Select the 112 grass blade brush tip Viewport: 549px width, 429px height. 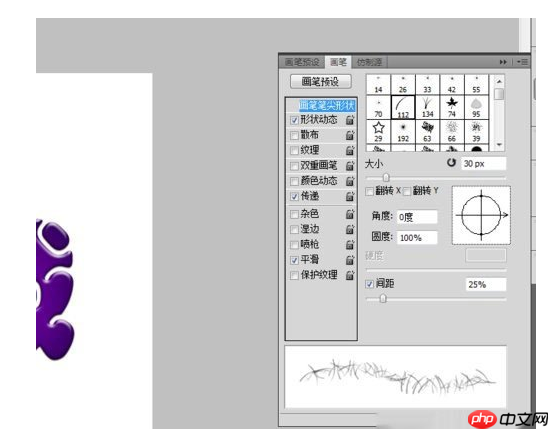pos(403,107)
